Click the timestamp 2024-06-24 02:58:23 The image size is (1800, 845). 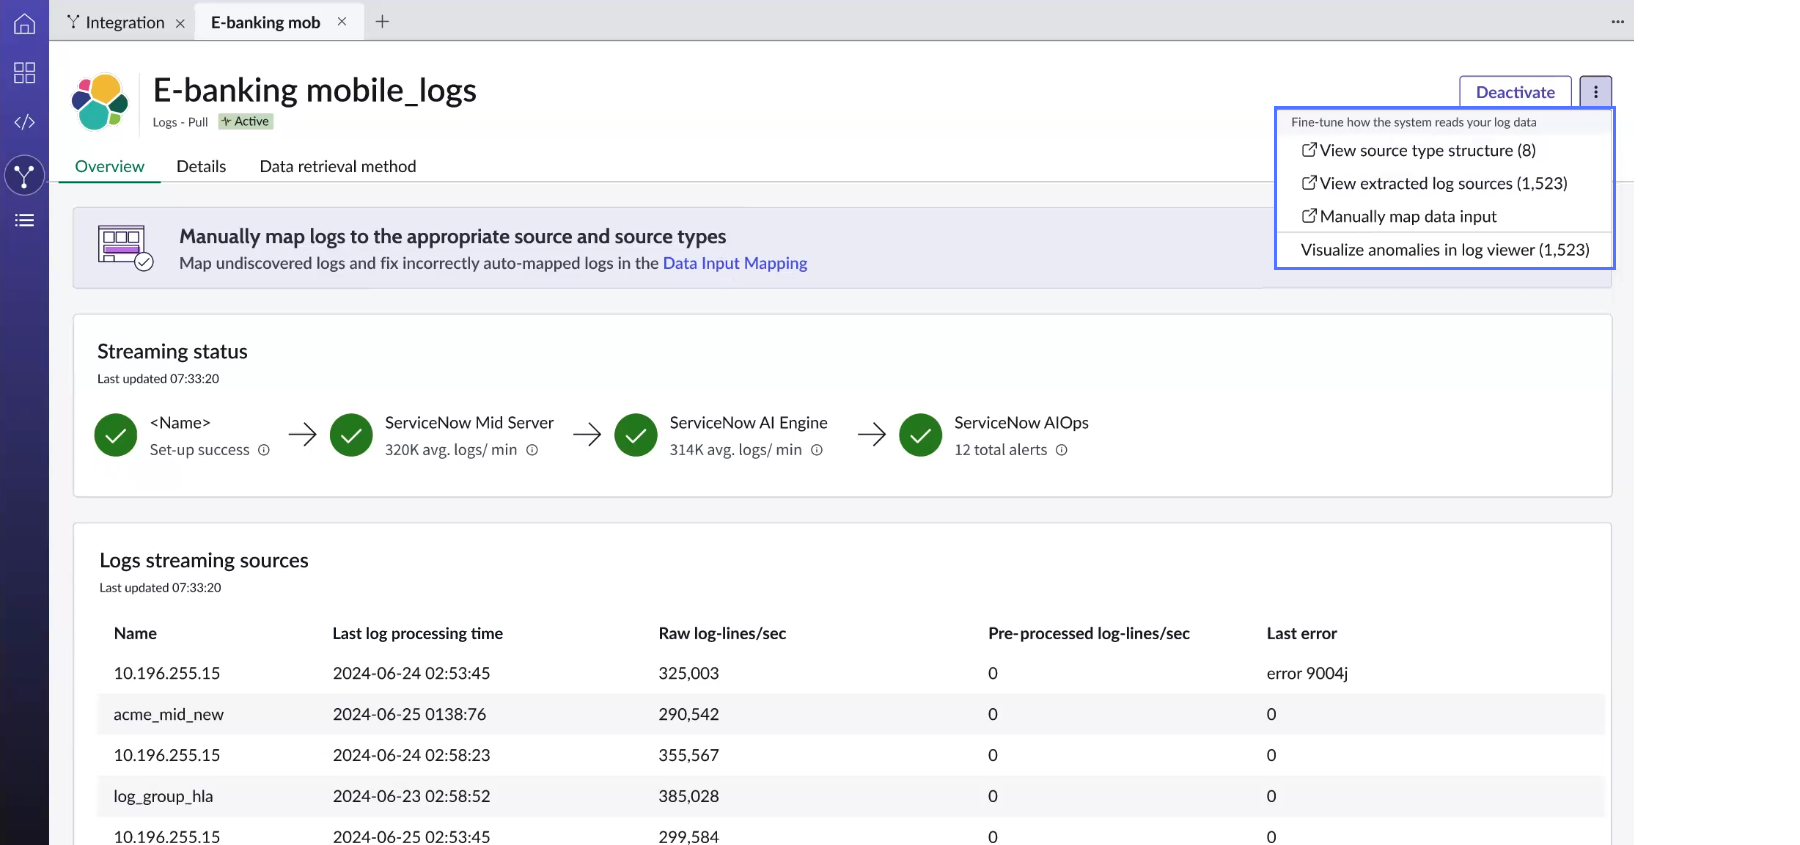pyautogui.click(x=411, y=755)
